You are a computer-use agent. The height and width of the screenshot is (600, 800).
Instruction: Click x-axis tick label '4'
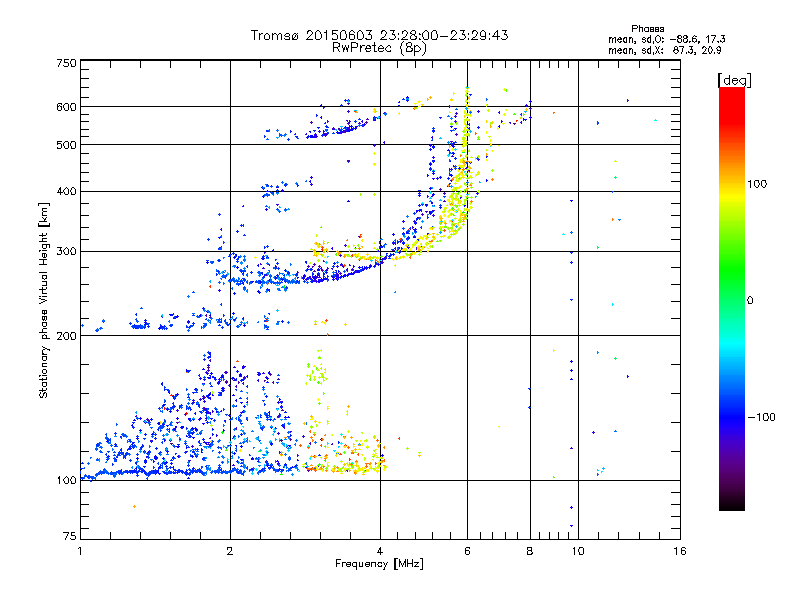pos(380,551)
